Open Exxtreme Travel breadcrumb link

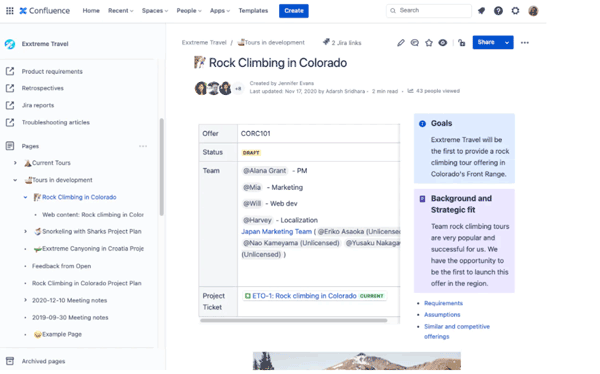204,42
